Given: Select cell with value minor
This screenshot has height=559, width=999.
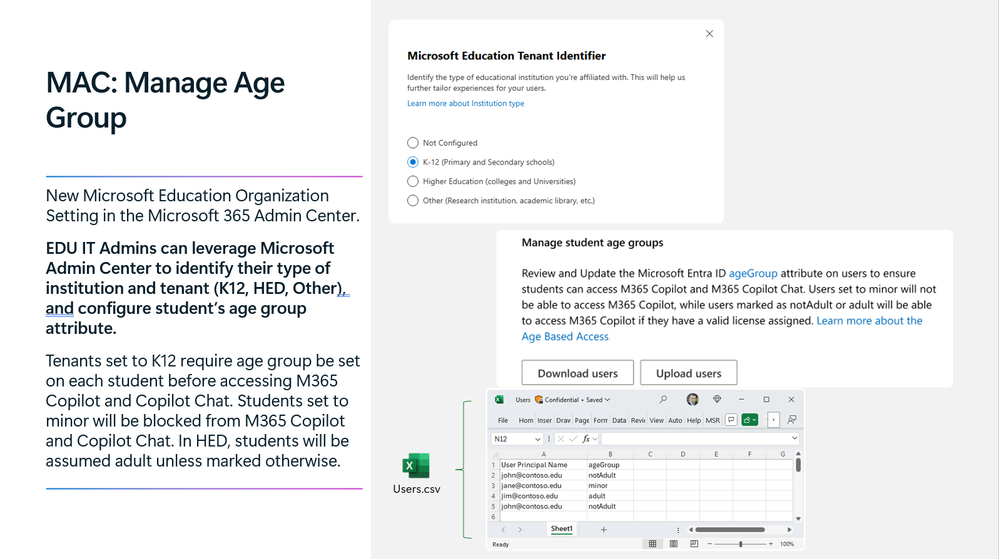Looking at the screenshot, I should click(x=610, y=486).
